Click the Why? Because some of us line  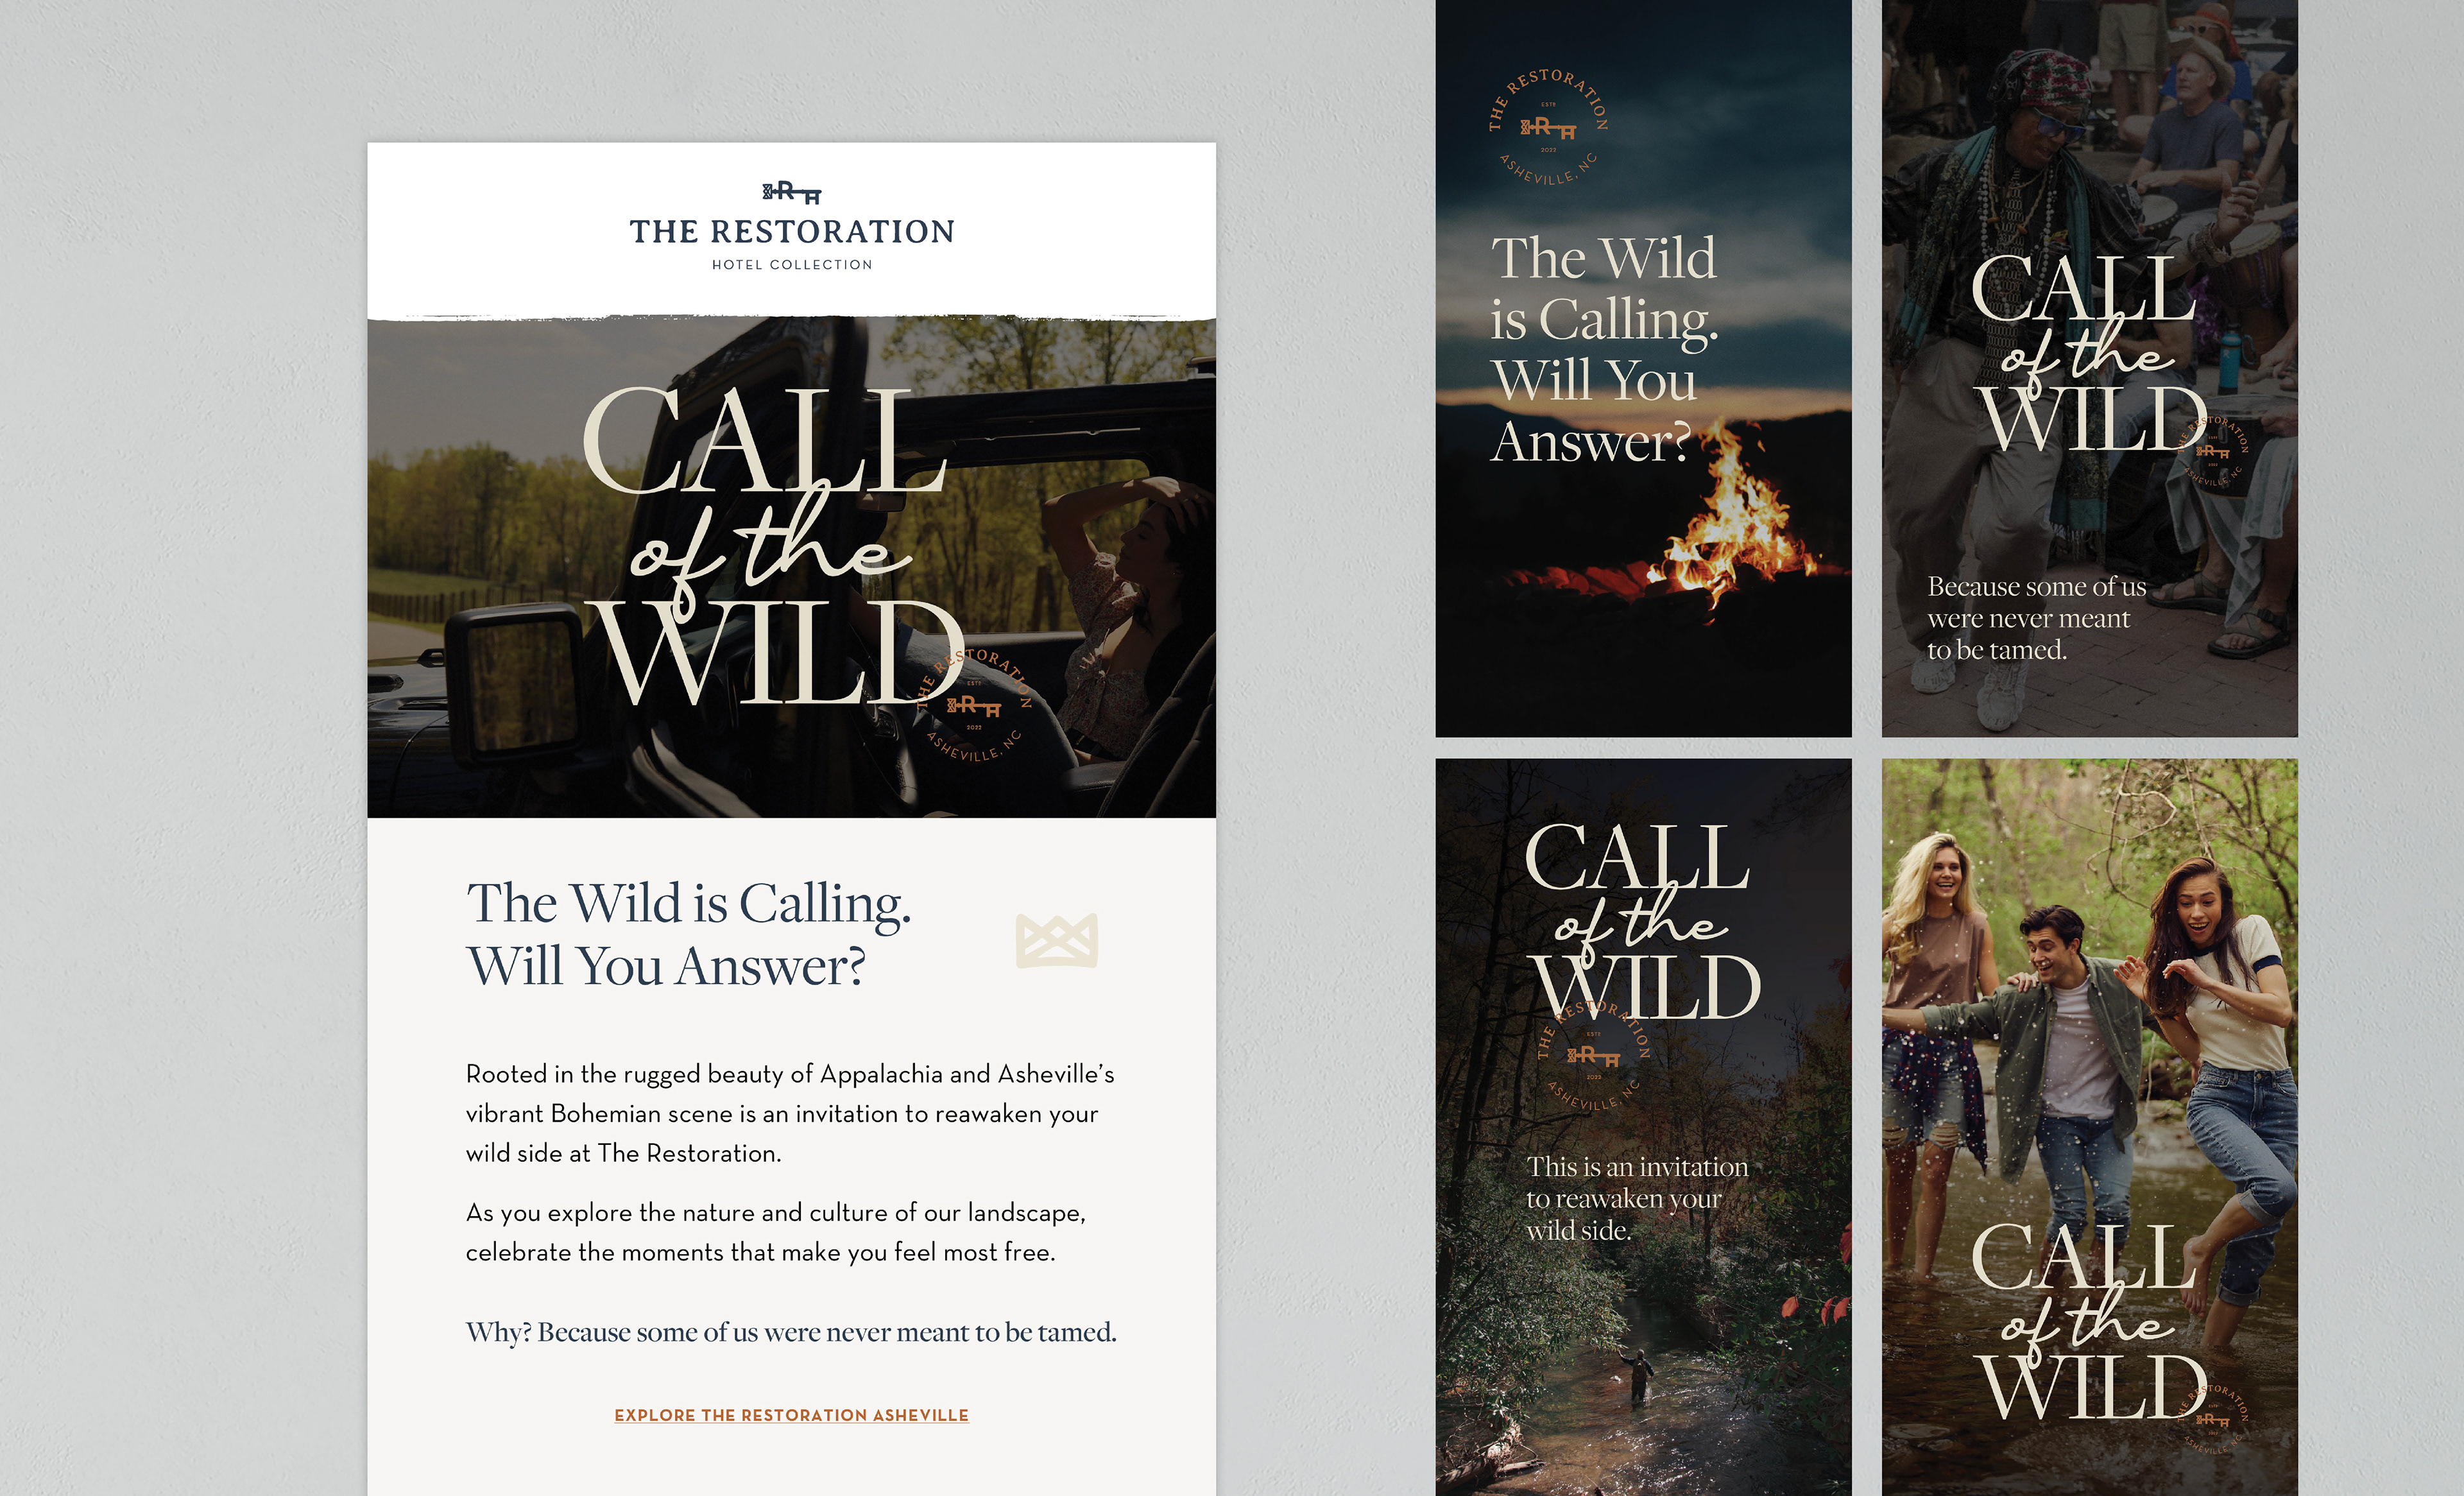click(791, 1332)
